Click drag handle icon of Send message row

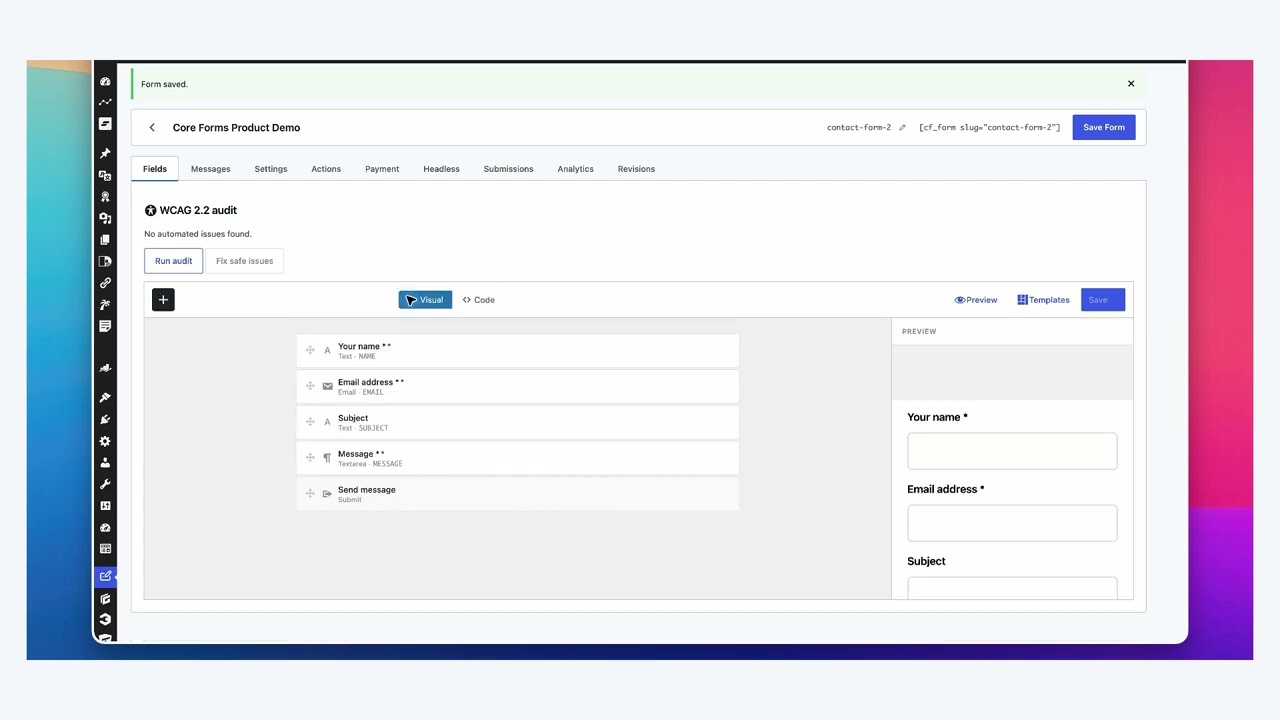click(310, 493)
